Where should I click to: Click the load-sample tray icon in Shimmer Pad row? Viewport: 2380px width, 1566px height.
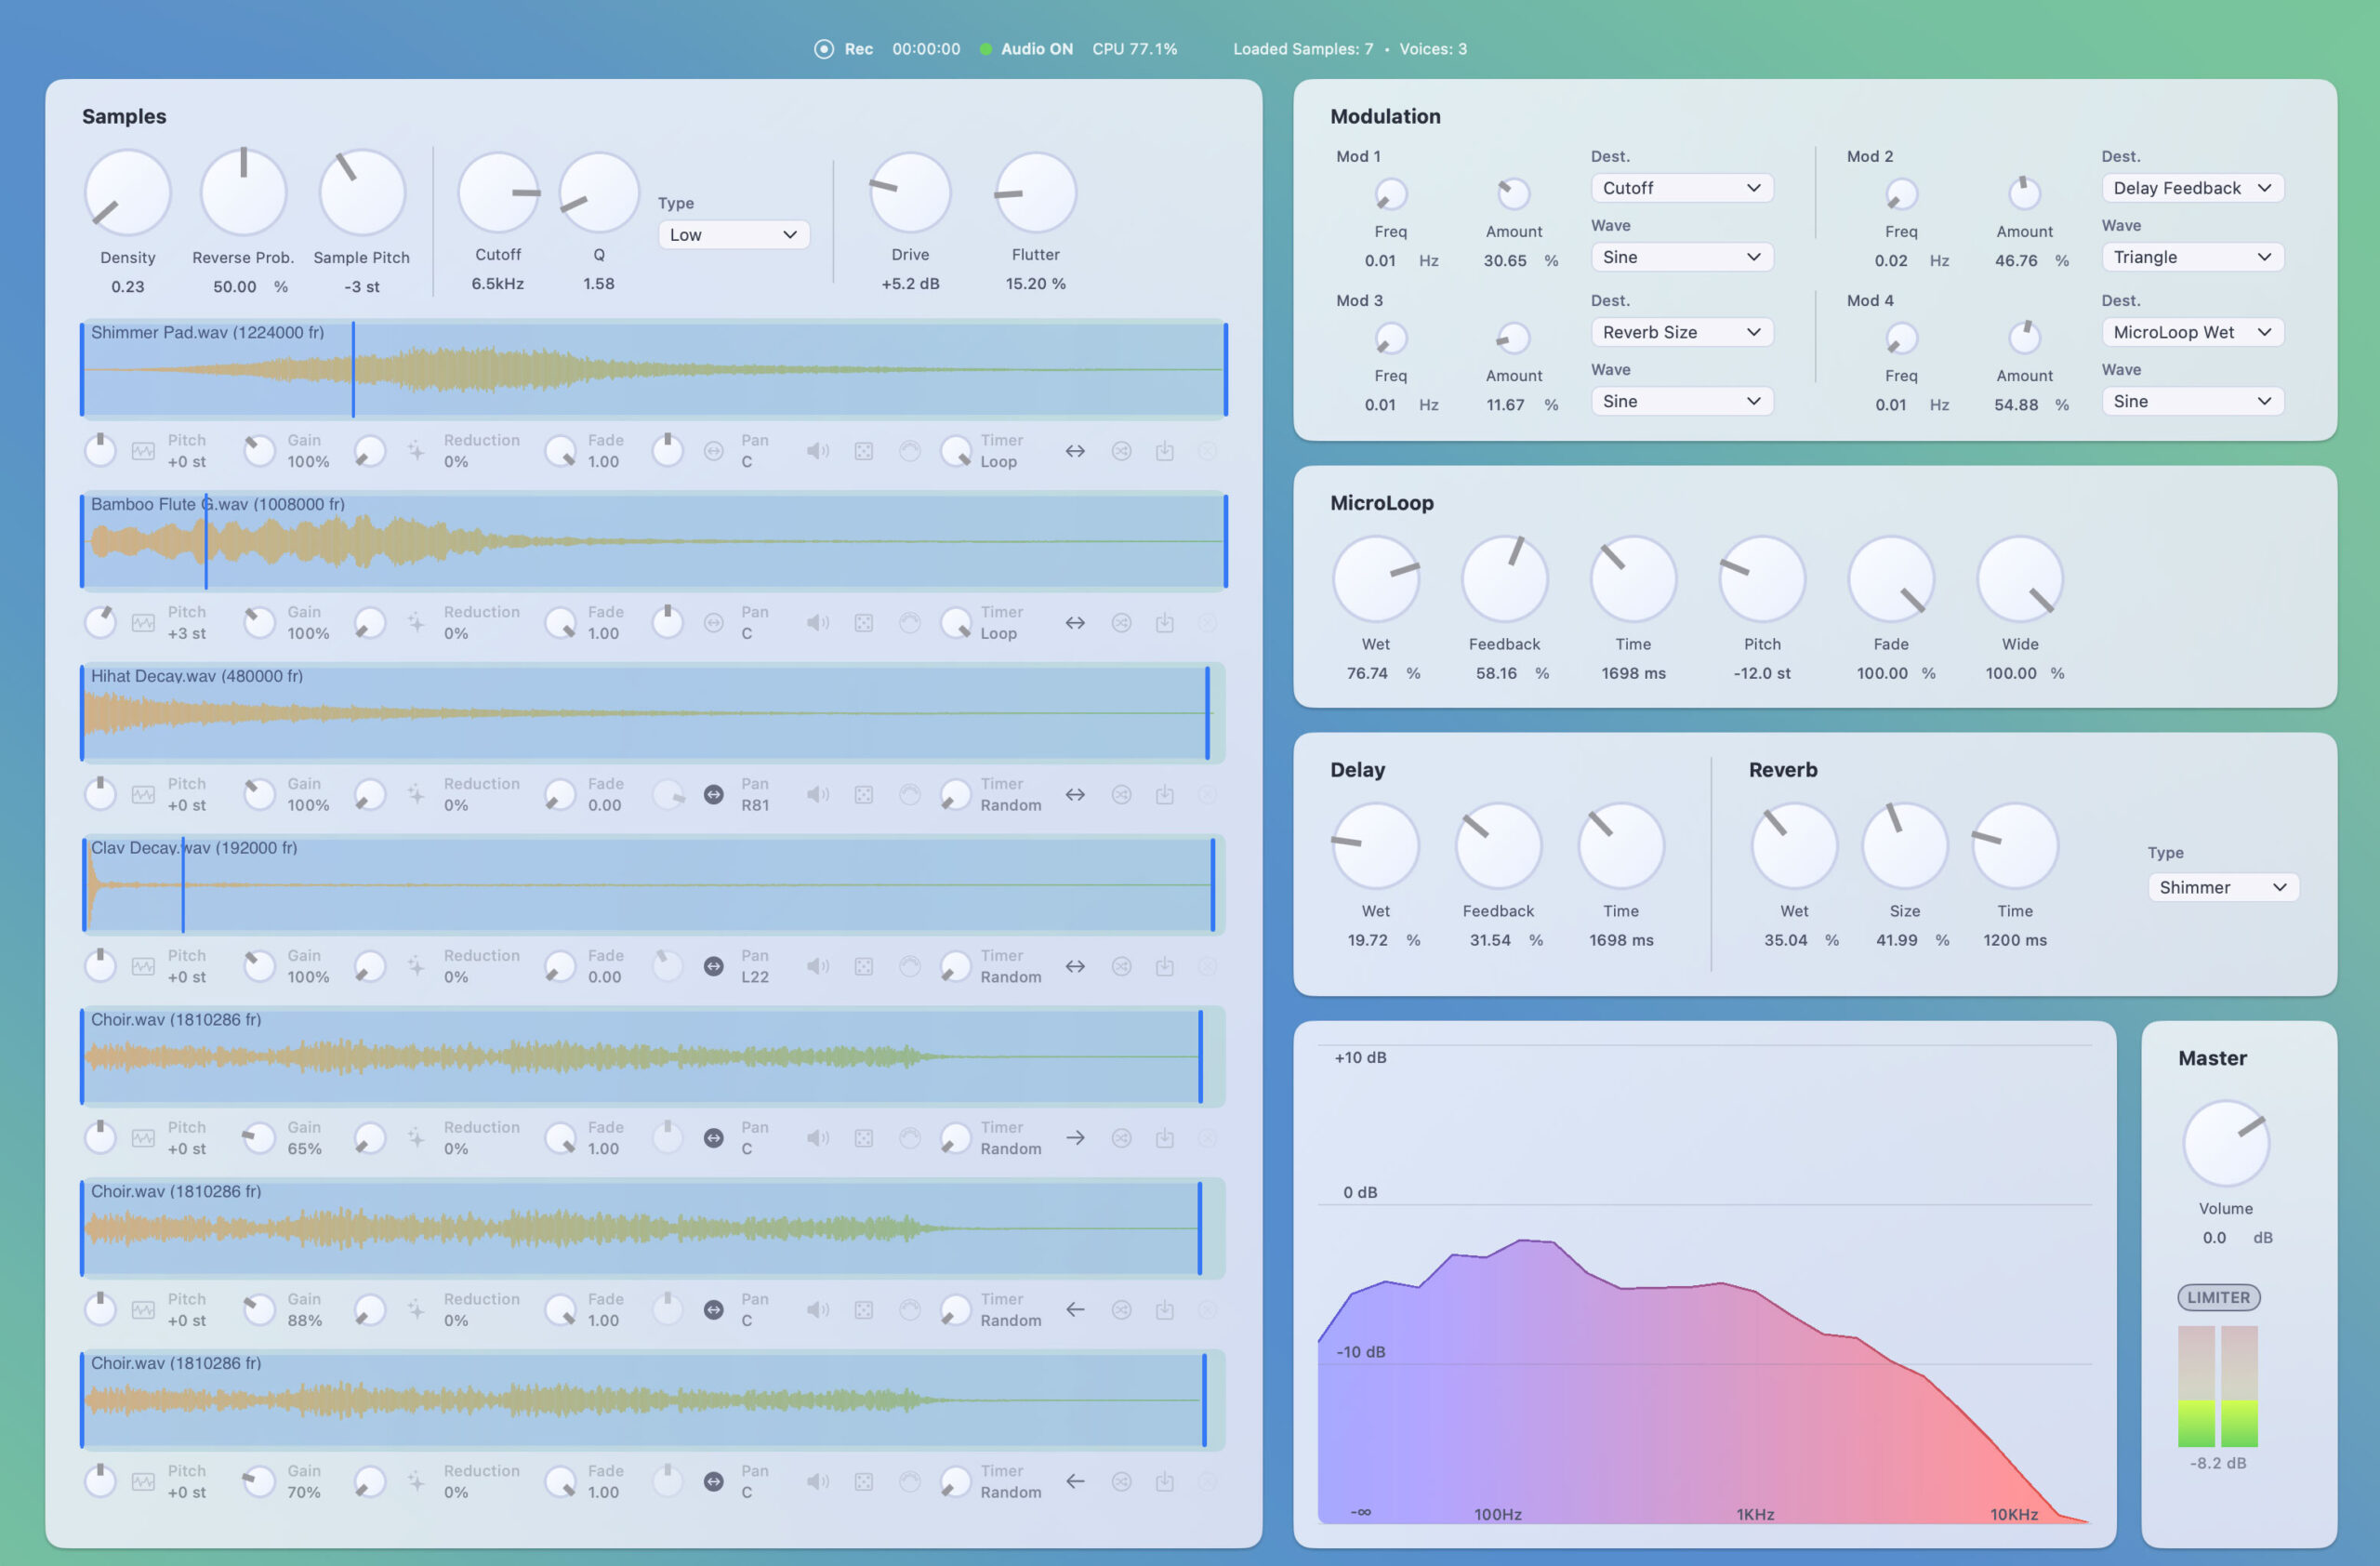tap(1165, 451)
